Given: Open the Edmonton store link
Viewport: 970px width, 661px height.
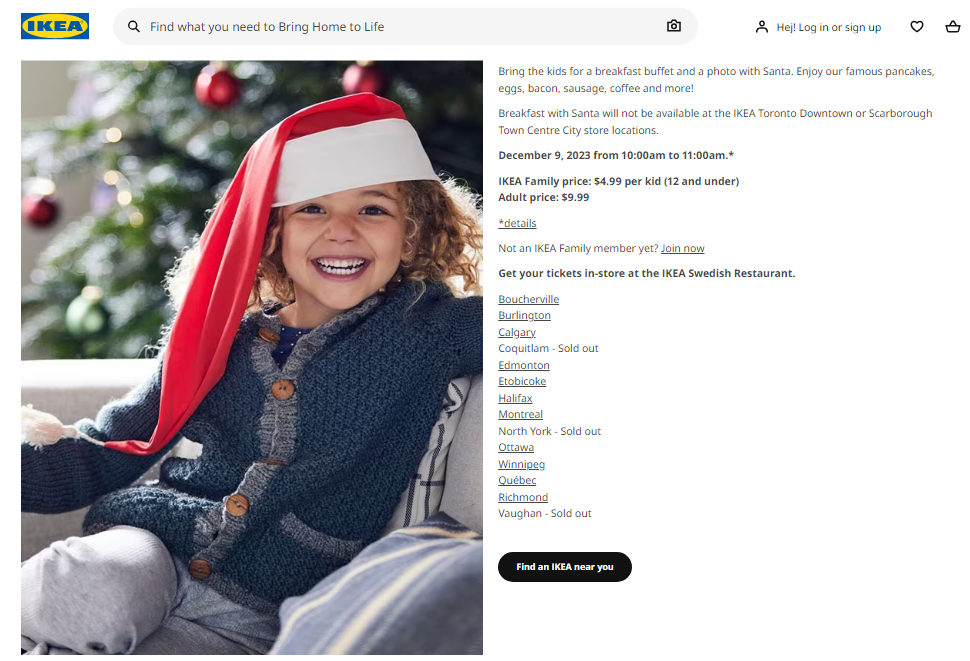Looking at the screenshot, I should pos(523,365).
